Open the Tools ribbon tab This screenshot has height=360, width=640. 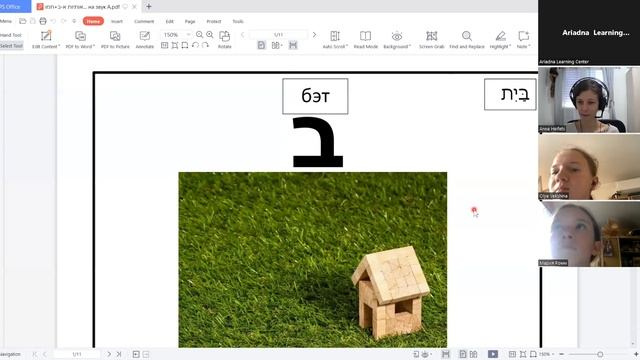click(238, 21)
